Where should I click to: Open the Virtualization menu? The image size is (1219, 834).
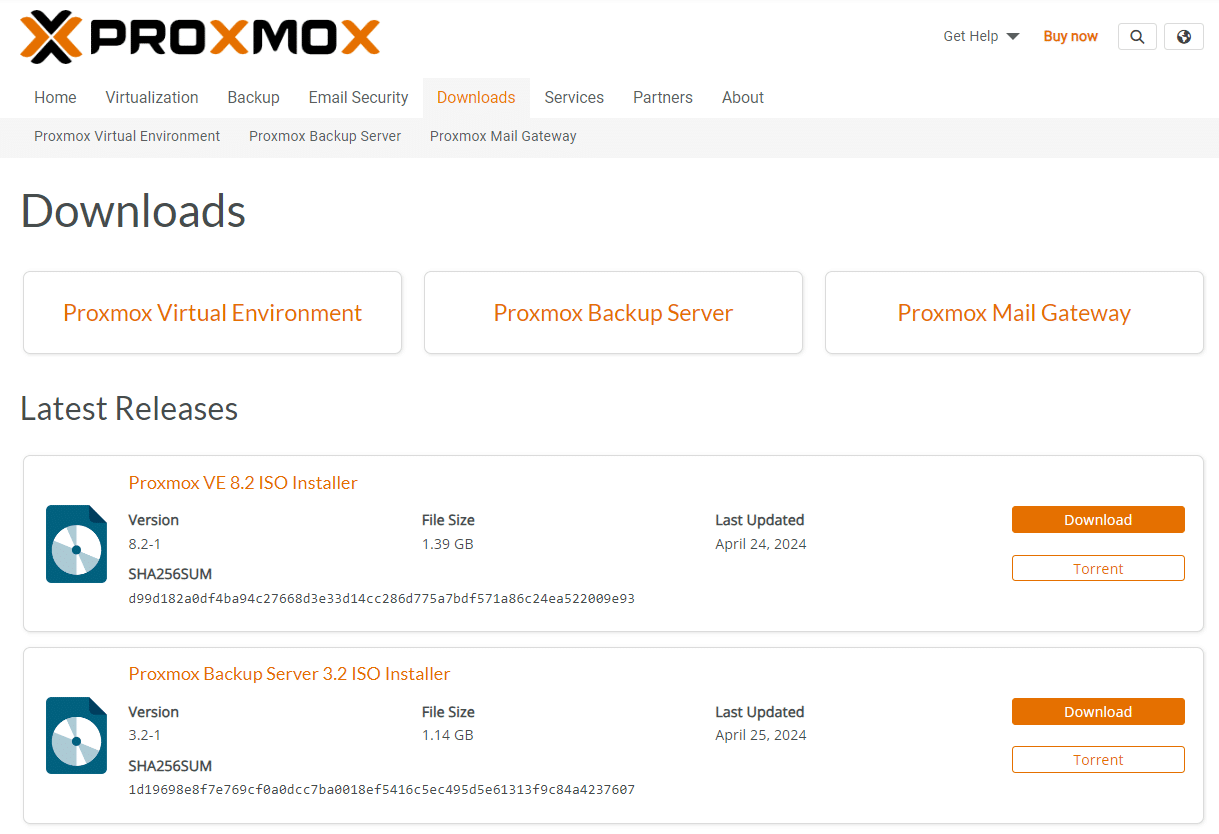pyautogui.click(x=151, y=97)
